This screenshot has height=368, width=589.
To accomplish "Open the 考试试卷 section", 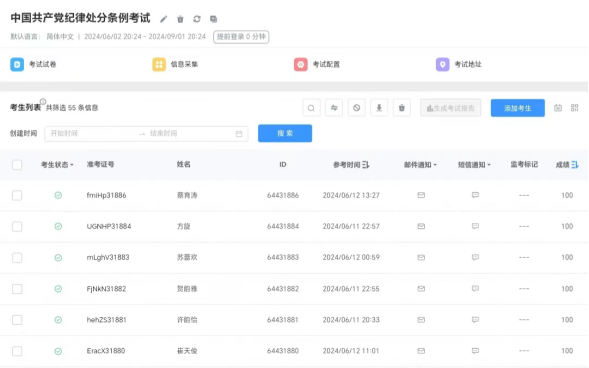I will [33, 65].
